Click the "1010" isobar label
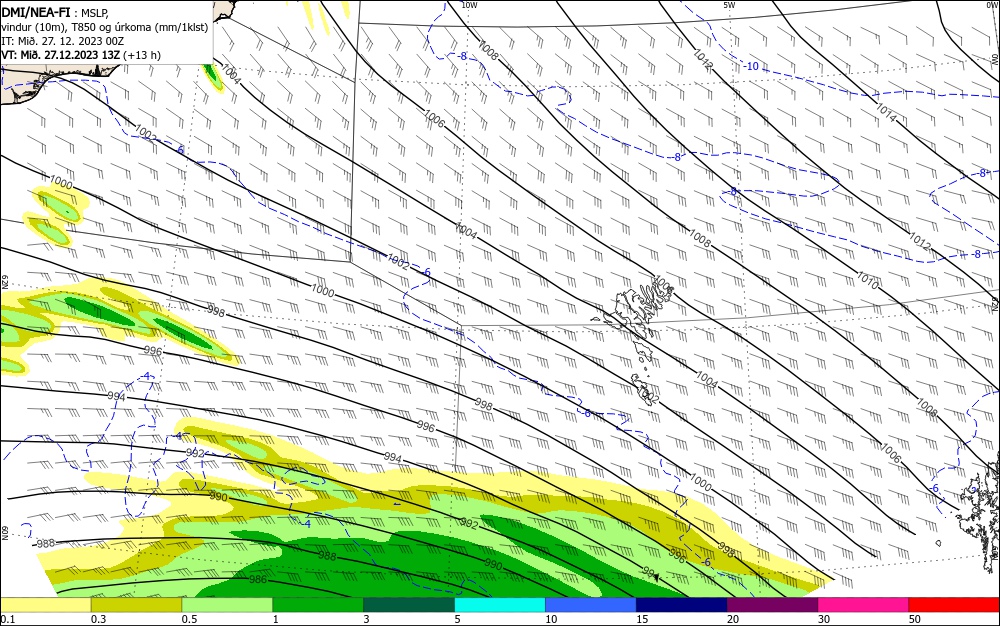Image resolution: width=1000 pixels, height=626 pixels. pos(867,280)
